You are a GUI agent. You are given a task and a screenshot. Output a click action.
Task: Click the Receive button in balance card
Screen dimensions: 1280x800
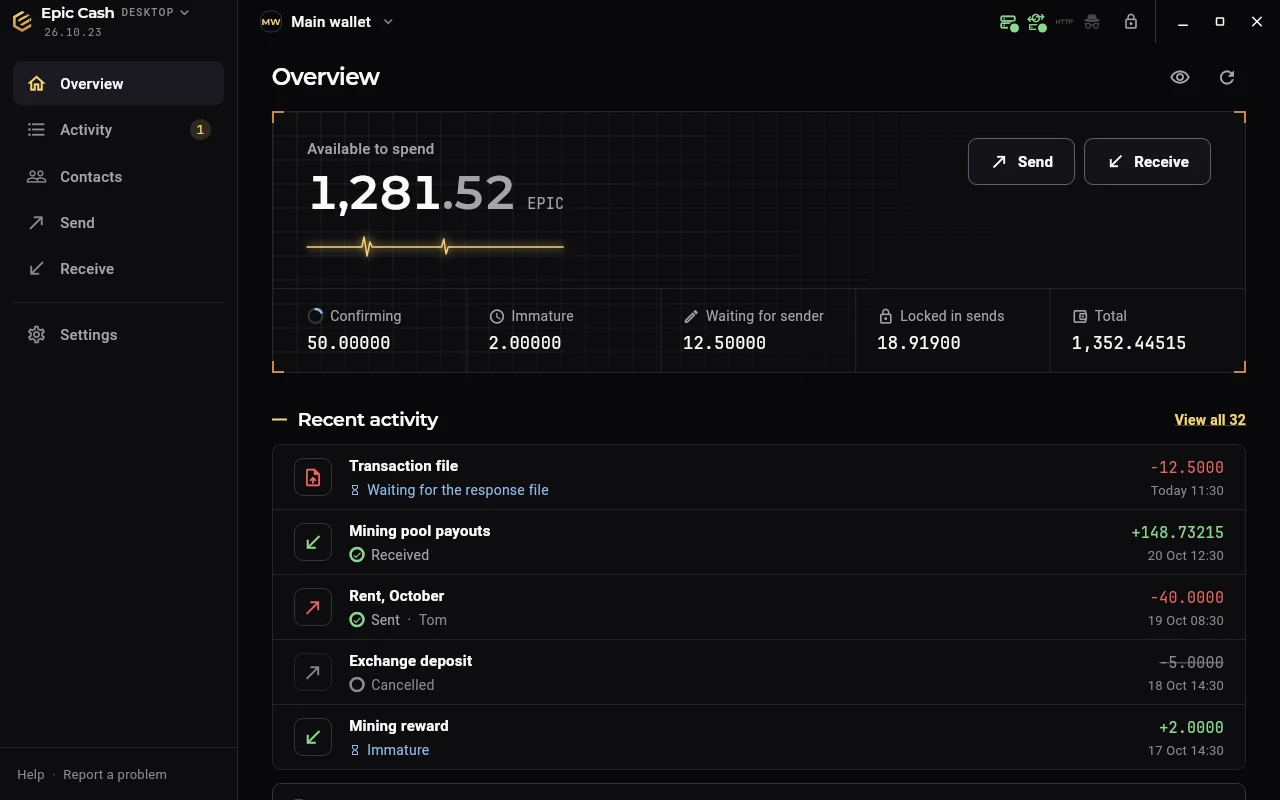[x=1147, y=161]
